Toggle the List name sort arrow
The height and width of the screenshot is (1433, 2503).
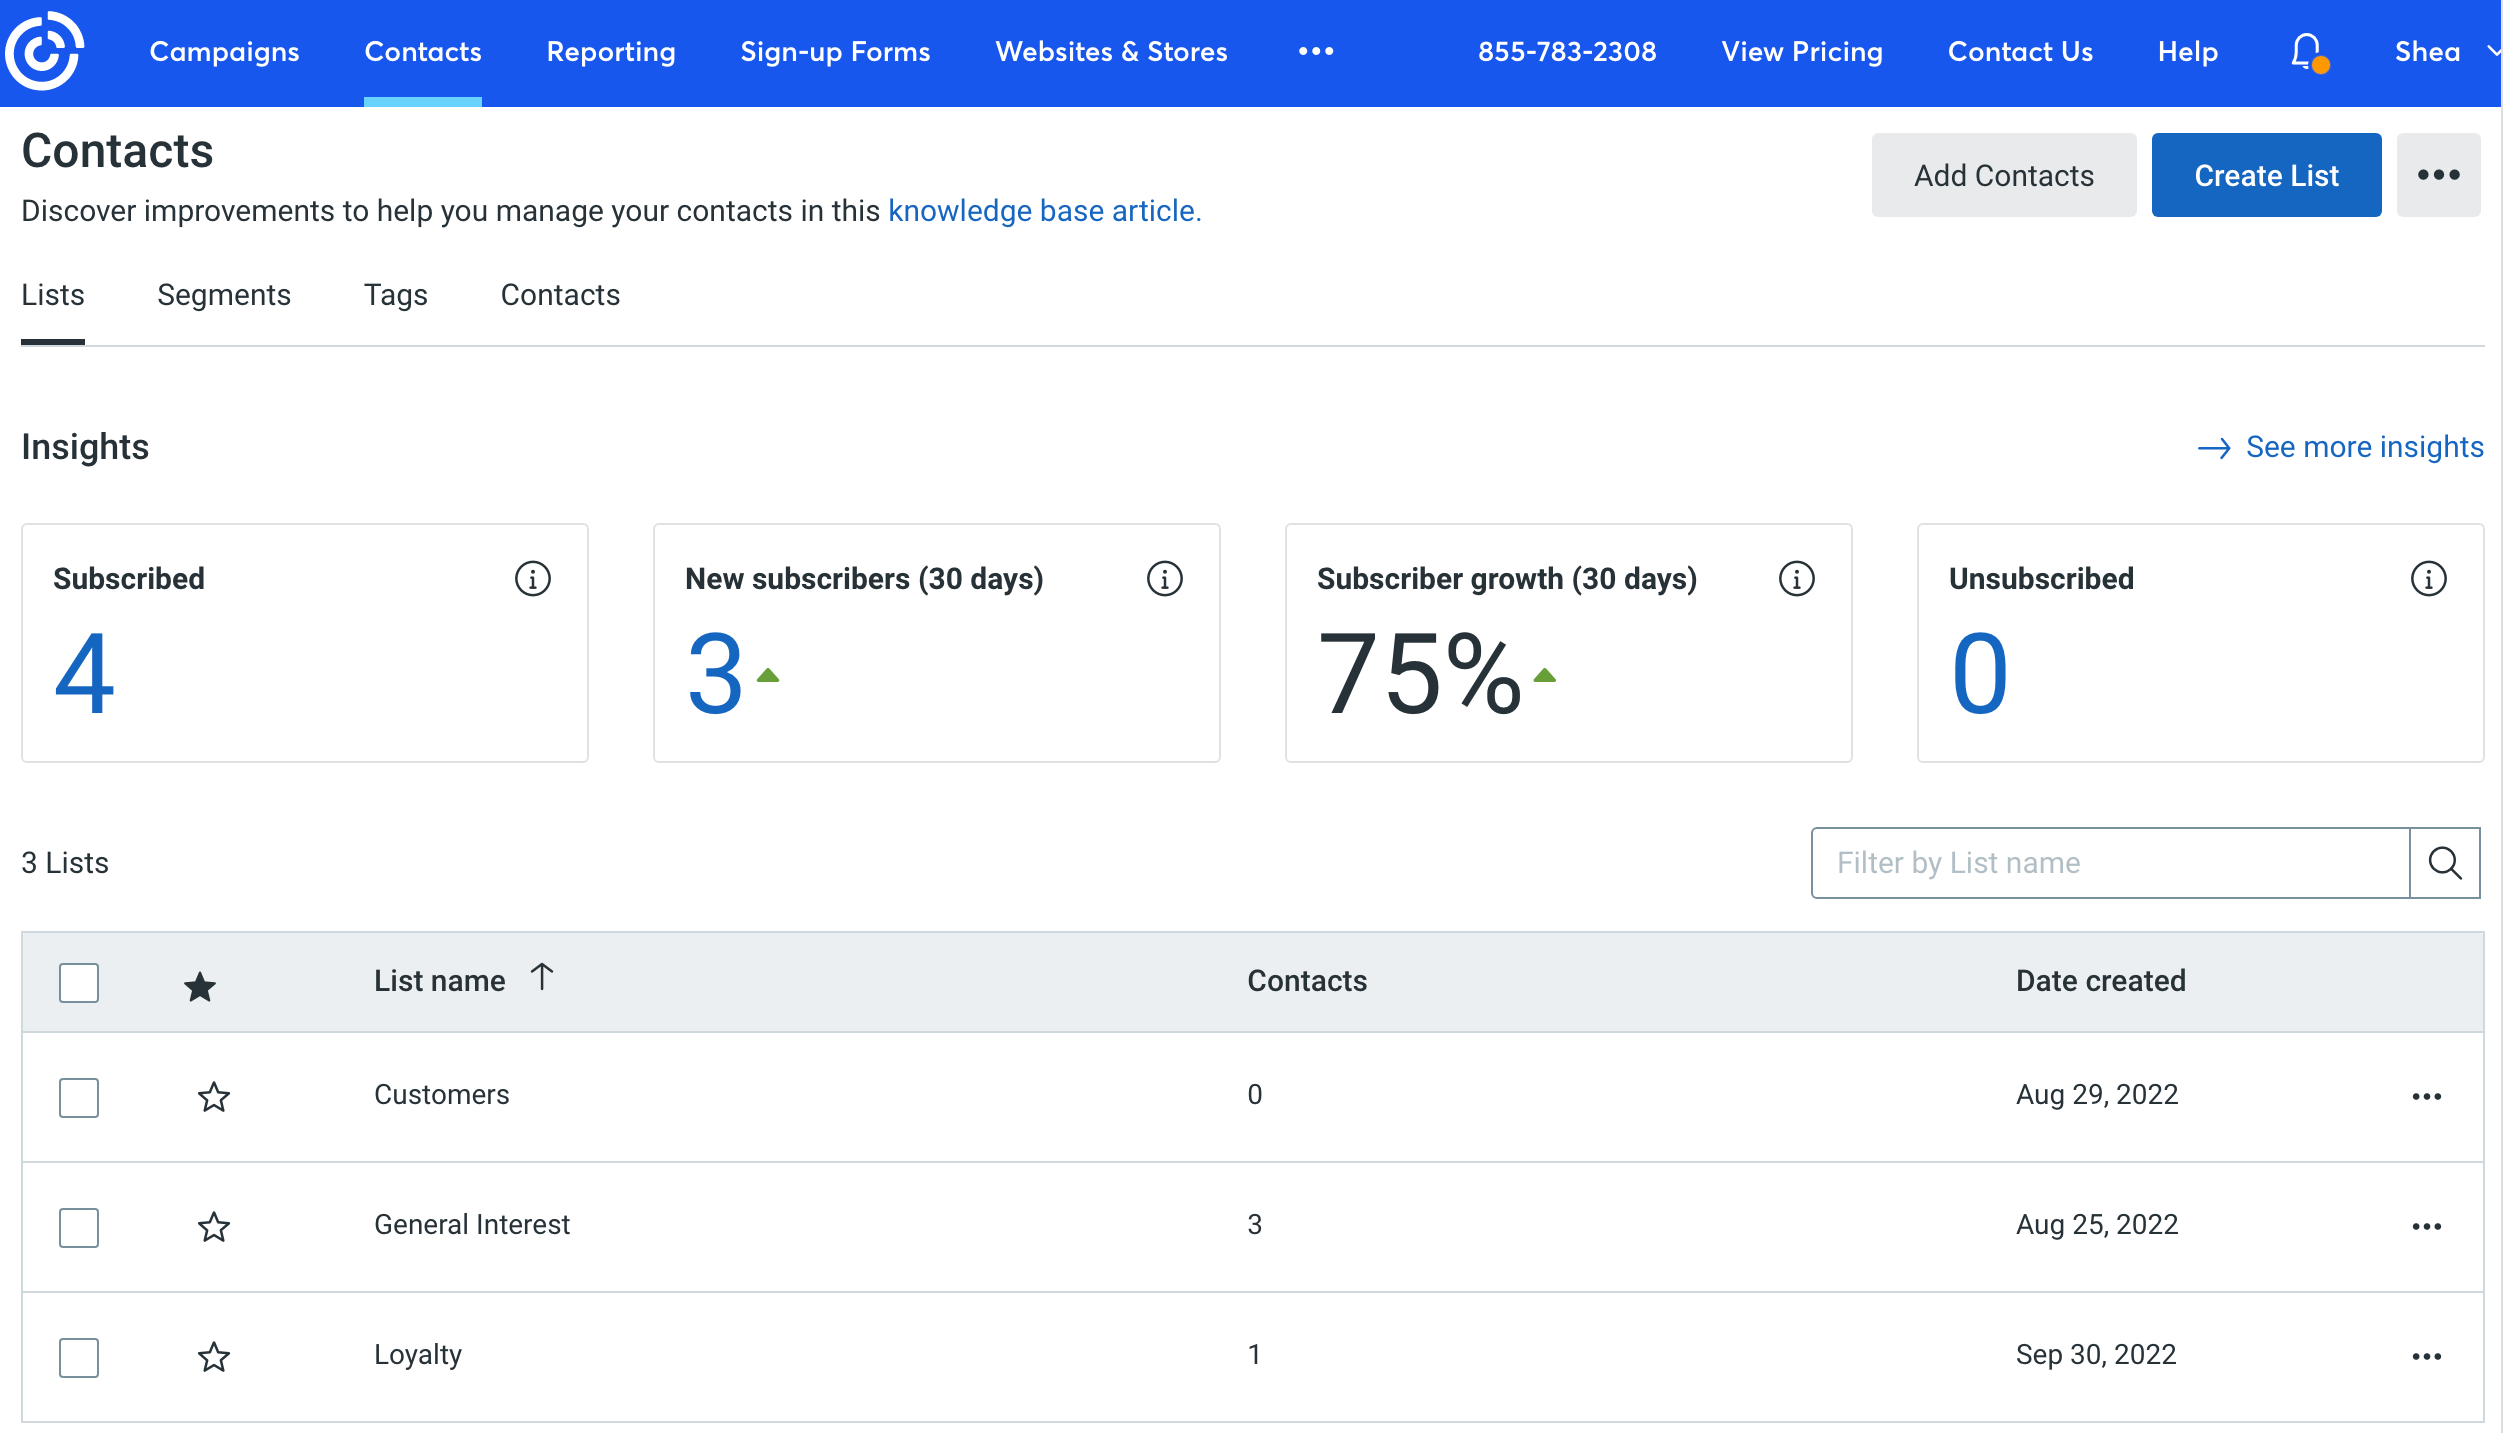[x=542, y=978]
